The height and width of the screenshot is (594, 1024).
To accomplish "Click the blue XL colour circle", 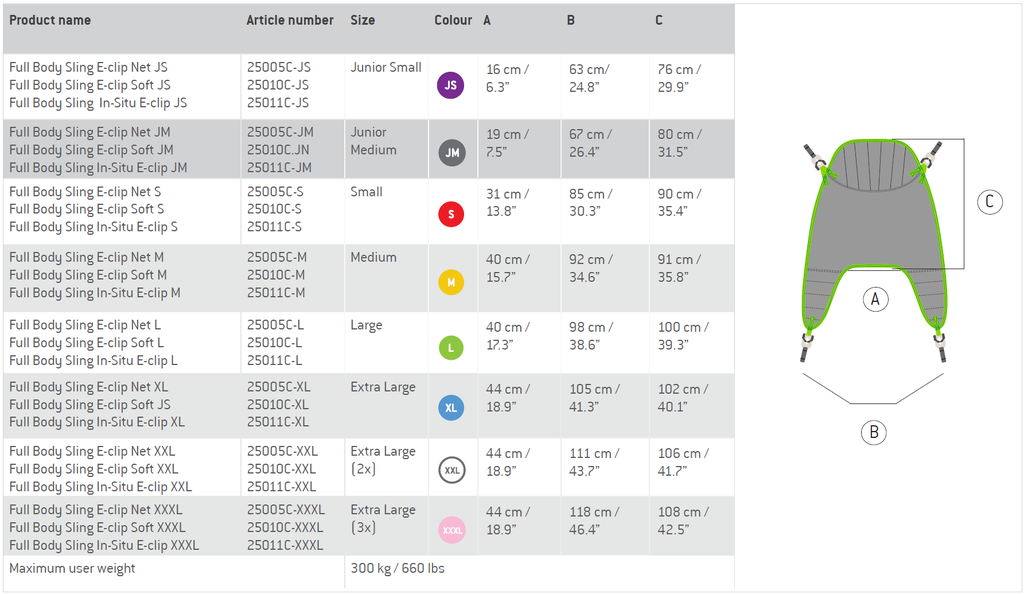I will tap(451, 408).
